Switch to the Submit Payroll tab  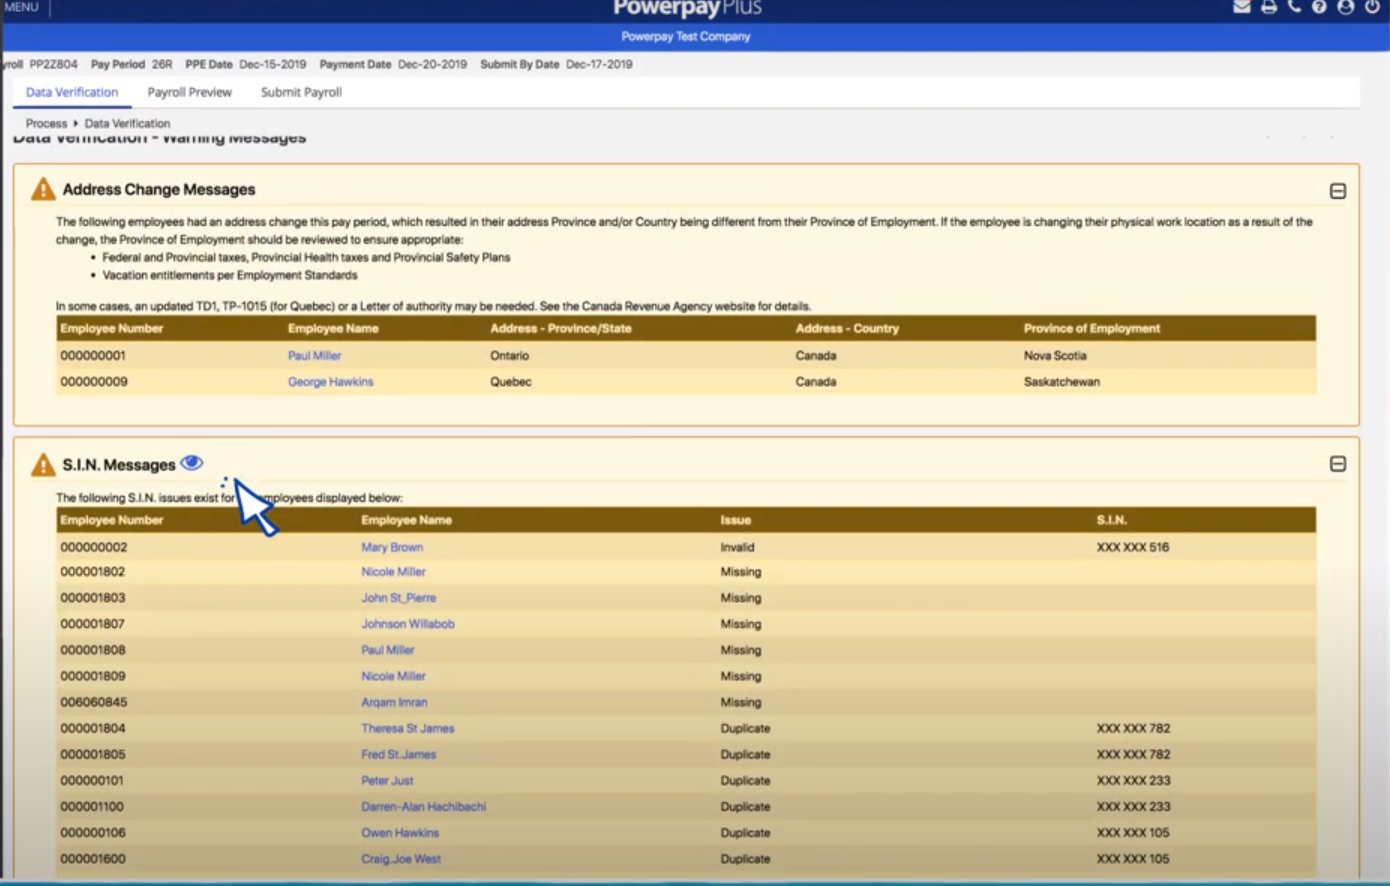301,92
